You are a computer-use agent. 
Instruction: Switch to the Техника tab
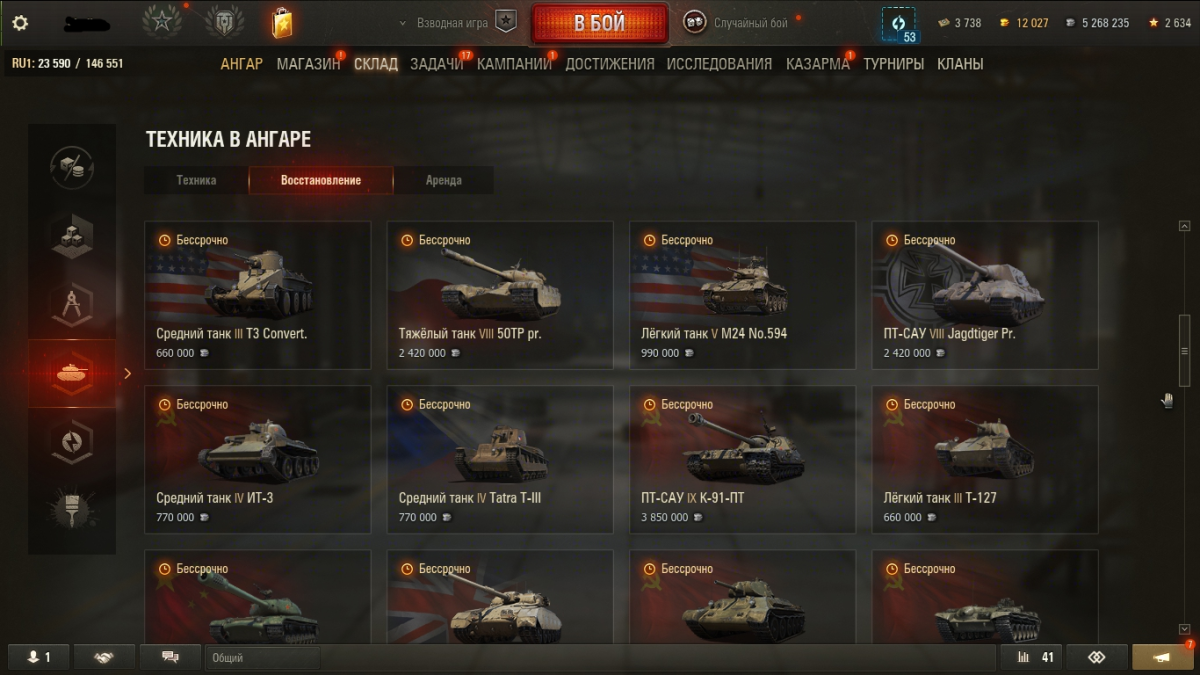196,180
